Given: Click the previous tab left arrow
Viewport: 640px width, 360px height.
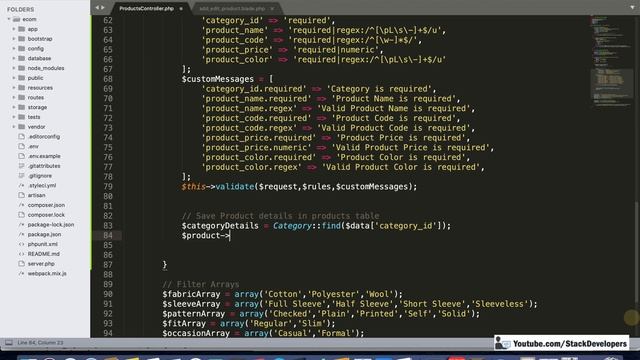Looking at the screenshot, I should coord(97,8).
